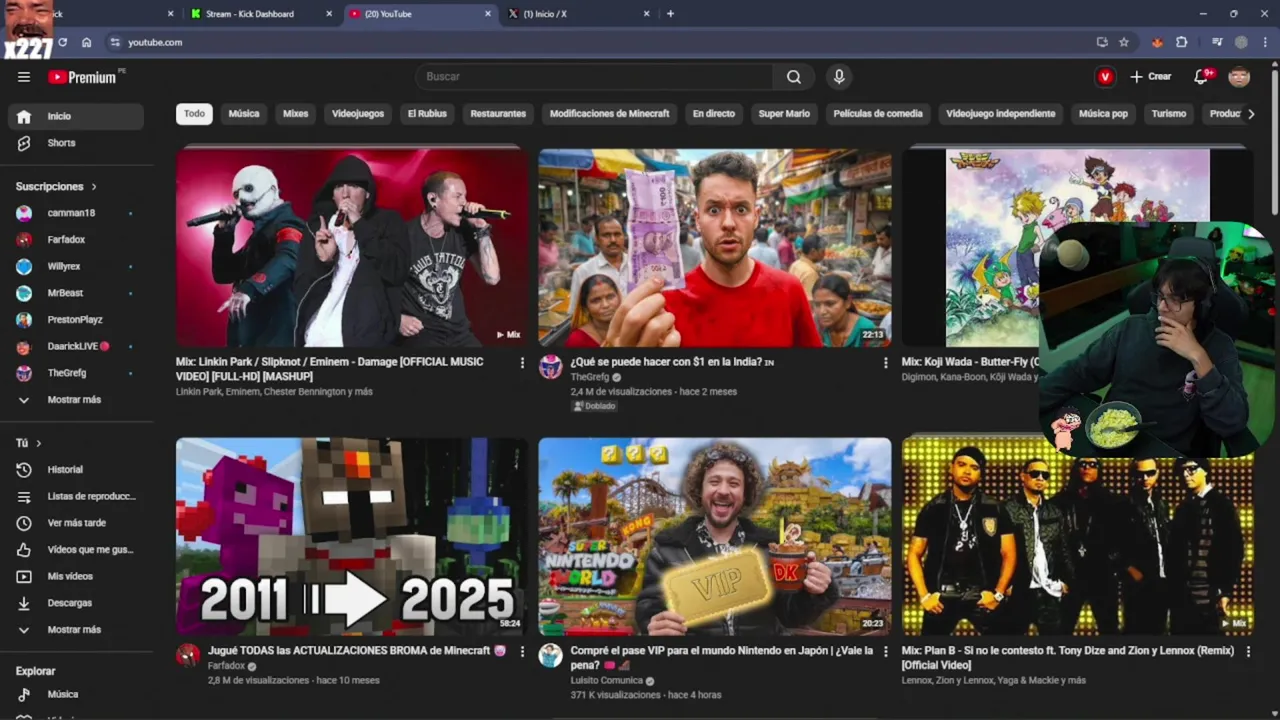The image size is (1280, 720).
Task: Click the browser home button
Action: 87,42
